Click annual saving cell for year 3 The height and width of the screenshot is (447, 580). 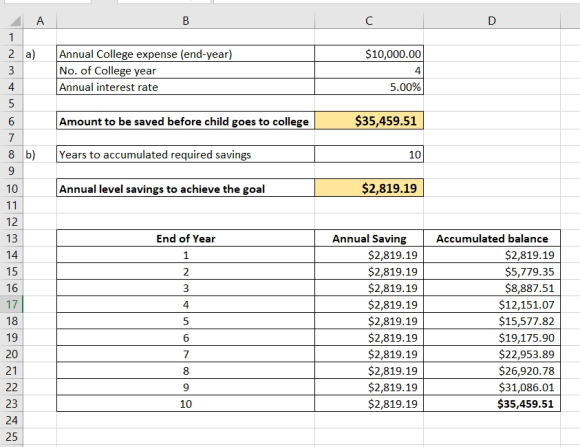pyautogui.click(x=369, y=288)
